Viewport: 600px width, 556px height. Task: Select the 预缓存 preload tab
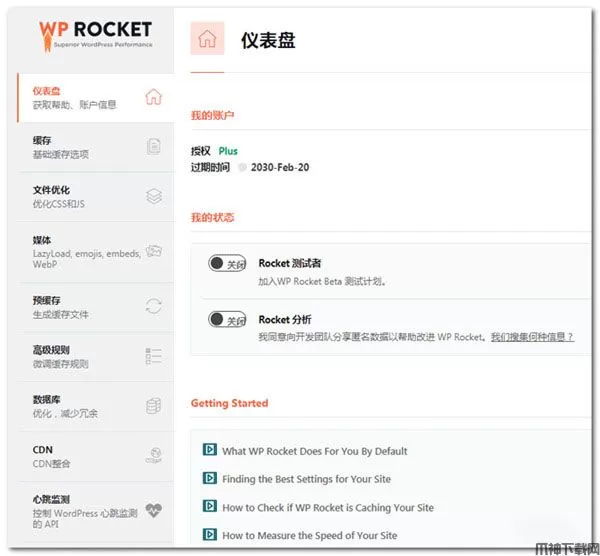(96, 307)
